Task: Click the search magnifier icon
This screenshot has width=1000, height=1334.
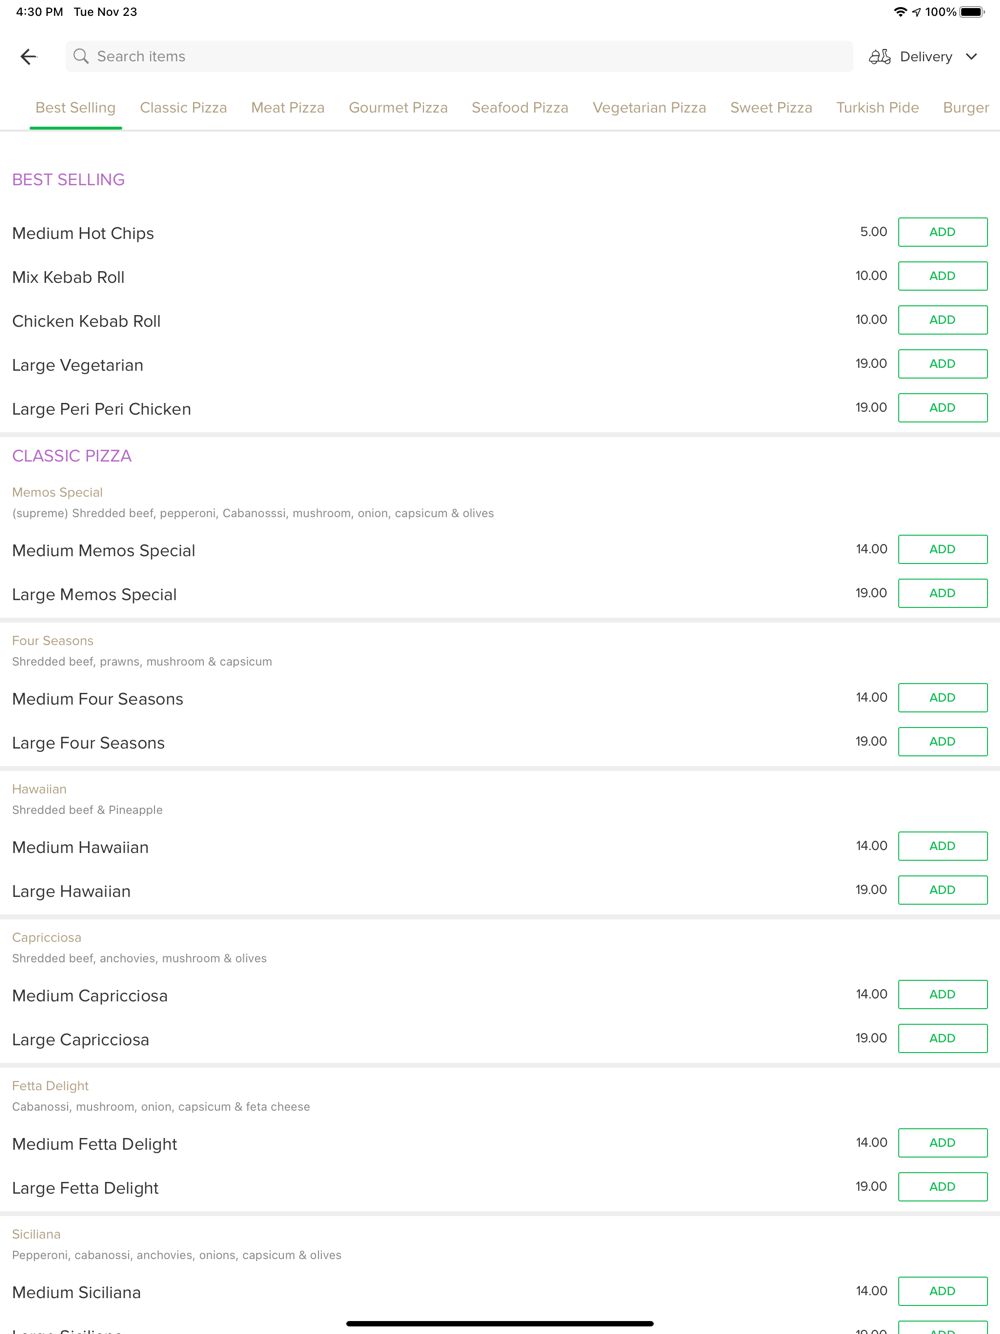Action: pos(81,57)
